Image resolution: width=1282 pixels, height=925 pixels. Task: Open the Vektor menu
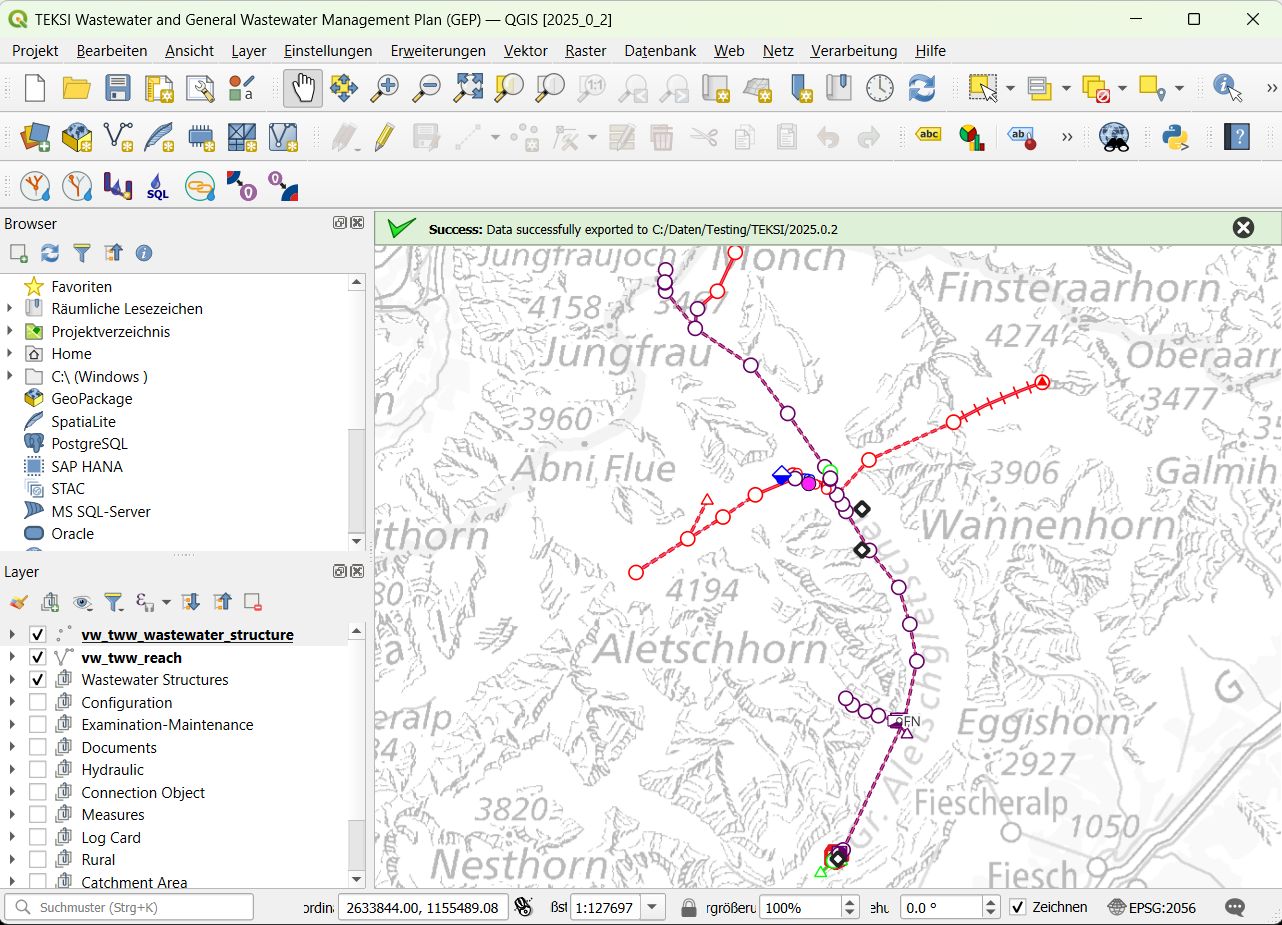tap(525, 50)
